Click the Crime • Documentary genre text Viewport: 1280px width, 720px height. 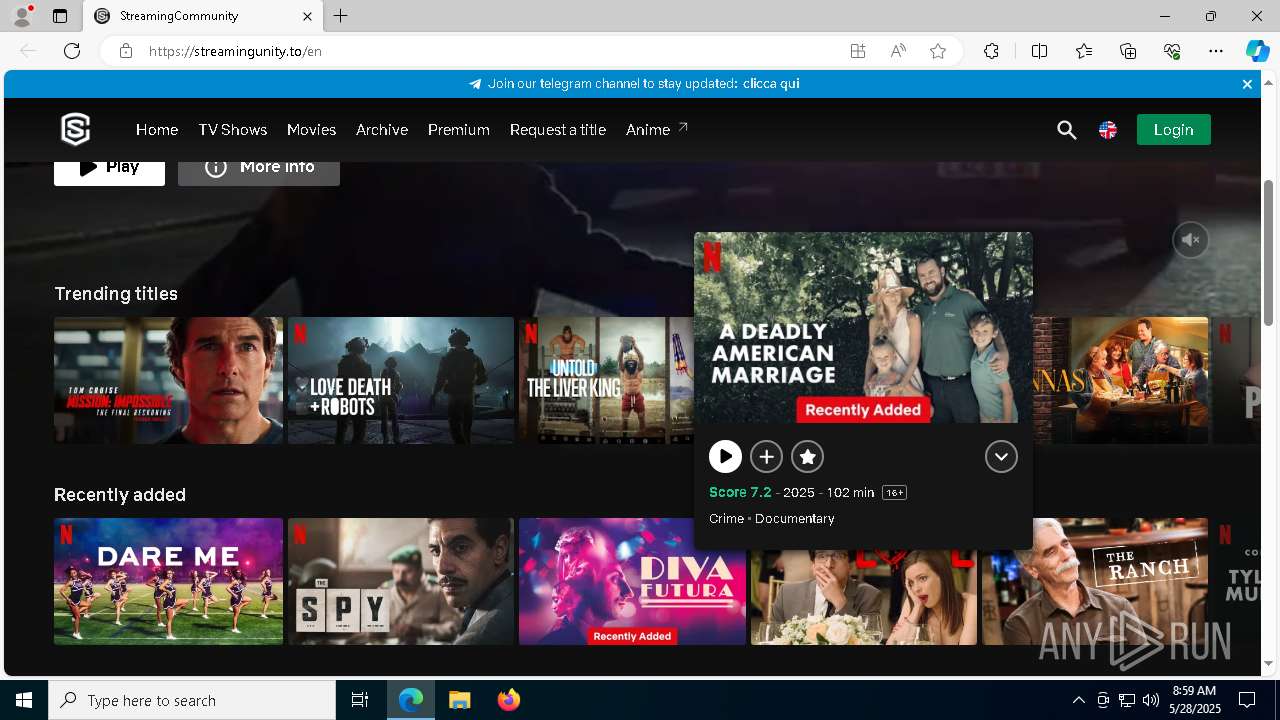(x=771, y=519)
